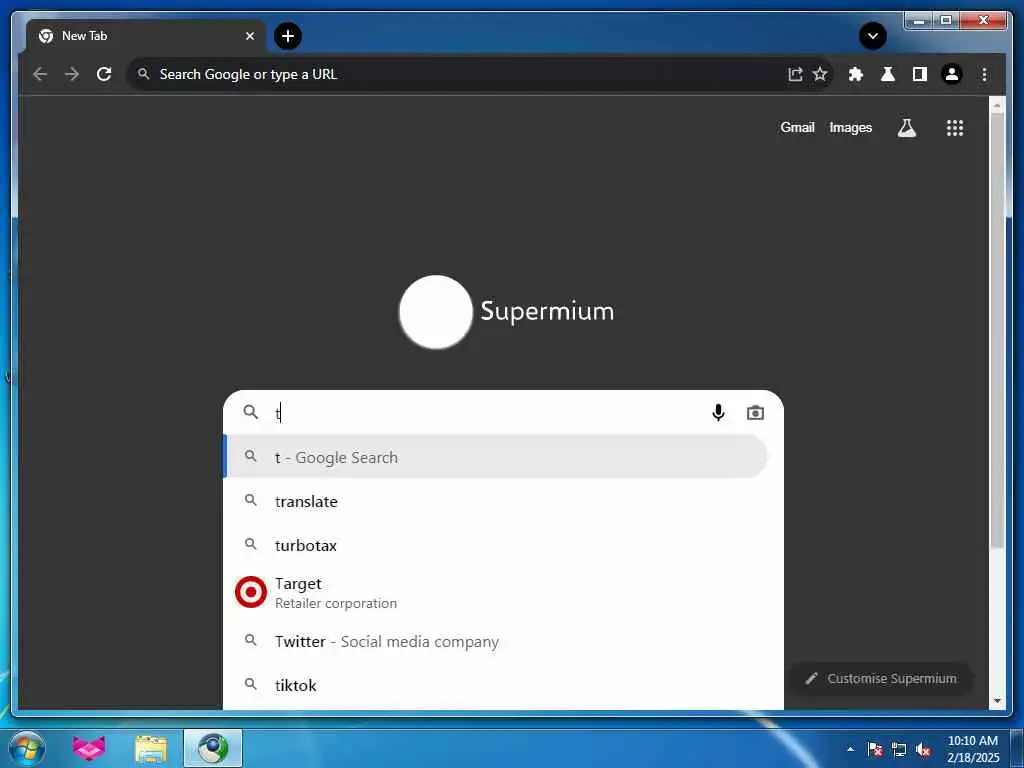Choose the Twitter Social media company suggestion

click(503, 641)
